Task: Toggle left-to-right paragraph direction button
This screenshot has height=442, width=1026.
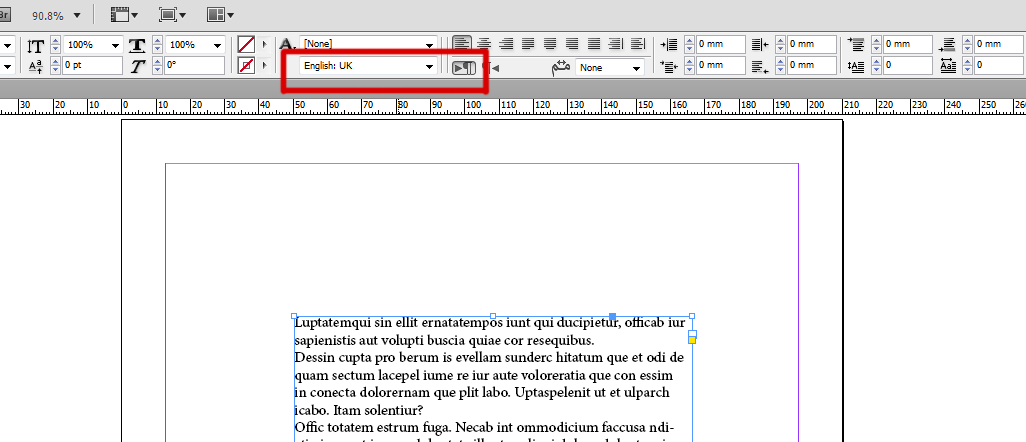Action: click(464, 67)
